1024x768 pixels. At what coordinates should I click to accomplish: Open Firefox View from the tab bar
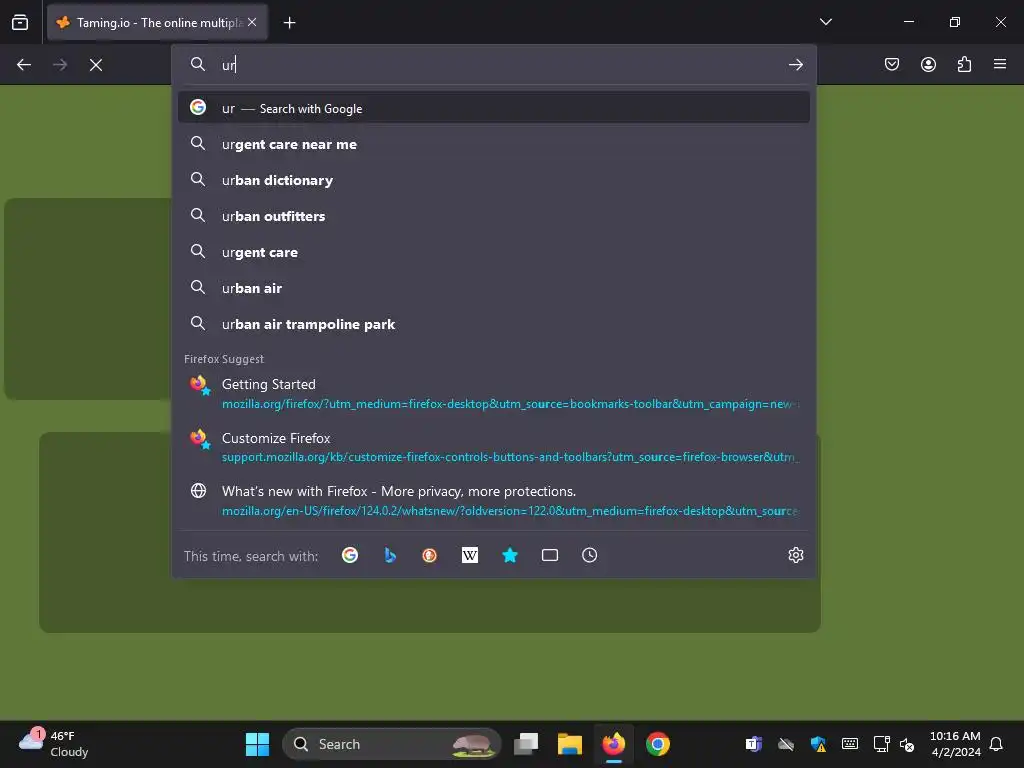20,22
